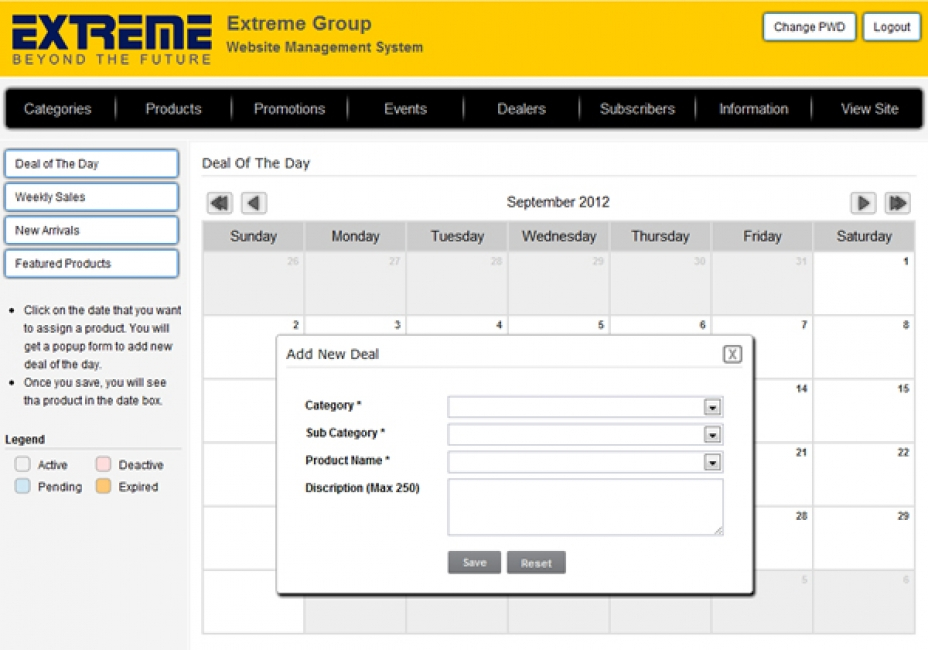Click the Expired legend swatch
The height and width of the screenshot is (650, 928).
click(104, 486)
